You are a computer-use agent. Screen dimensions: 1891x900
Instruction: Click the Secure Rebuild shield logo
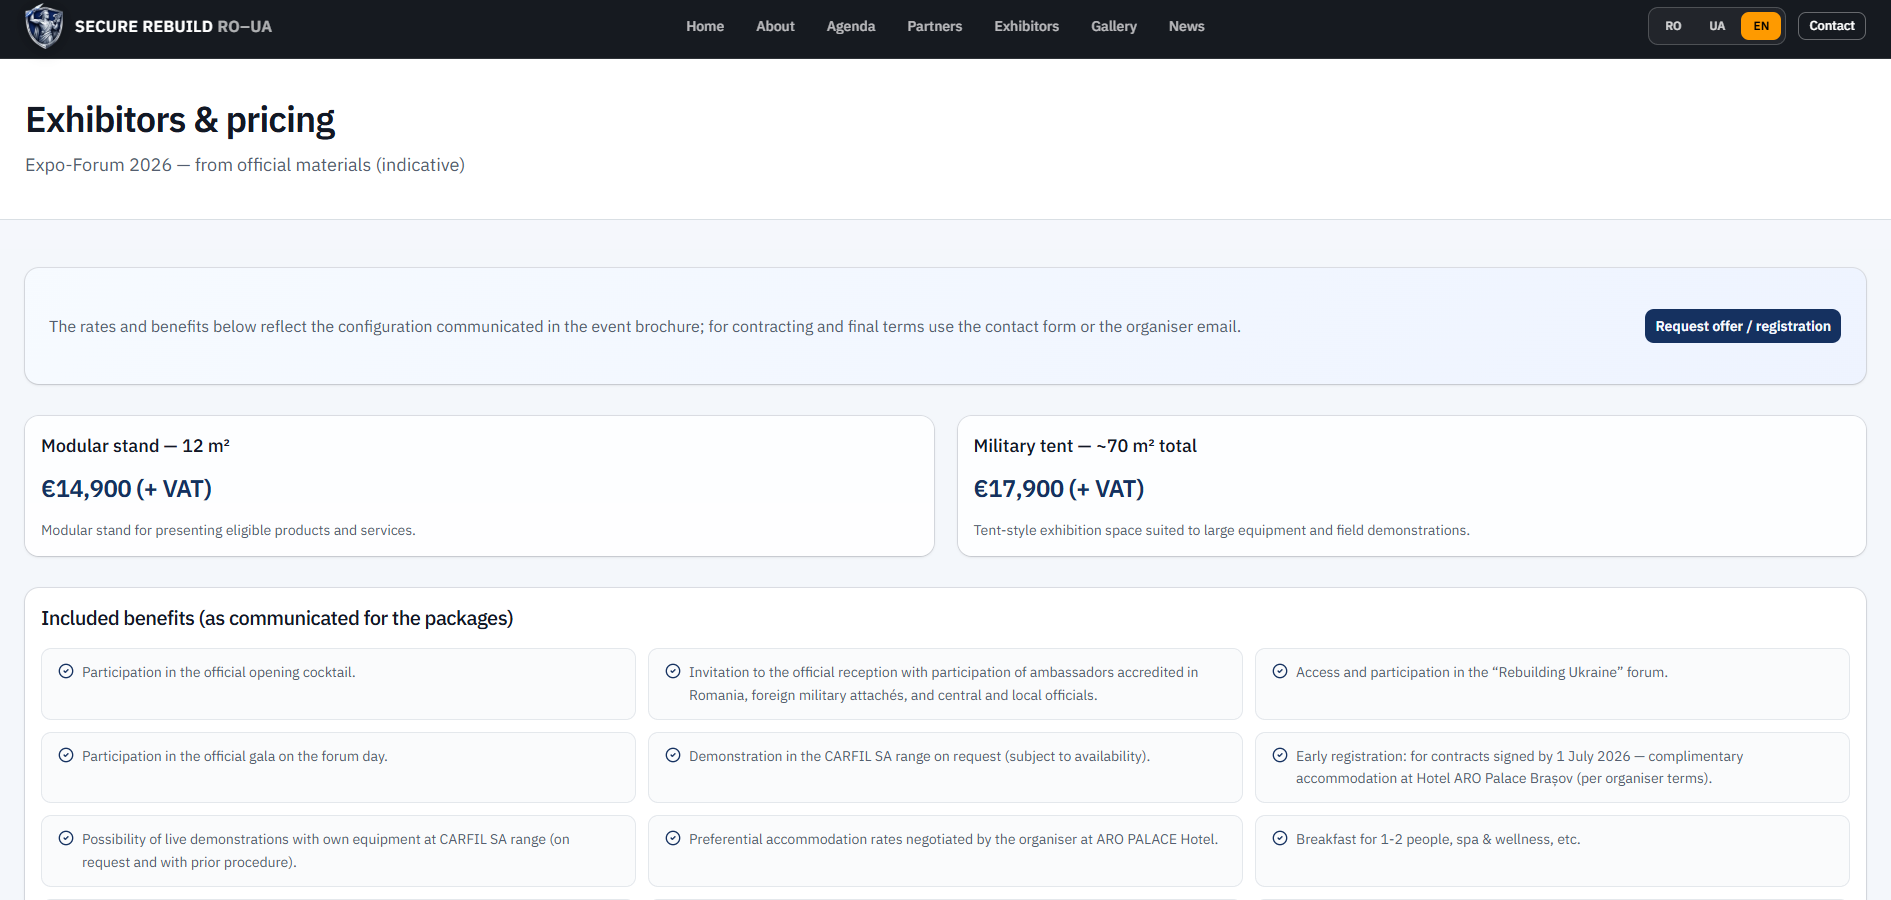(x=44, y=26)
